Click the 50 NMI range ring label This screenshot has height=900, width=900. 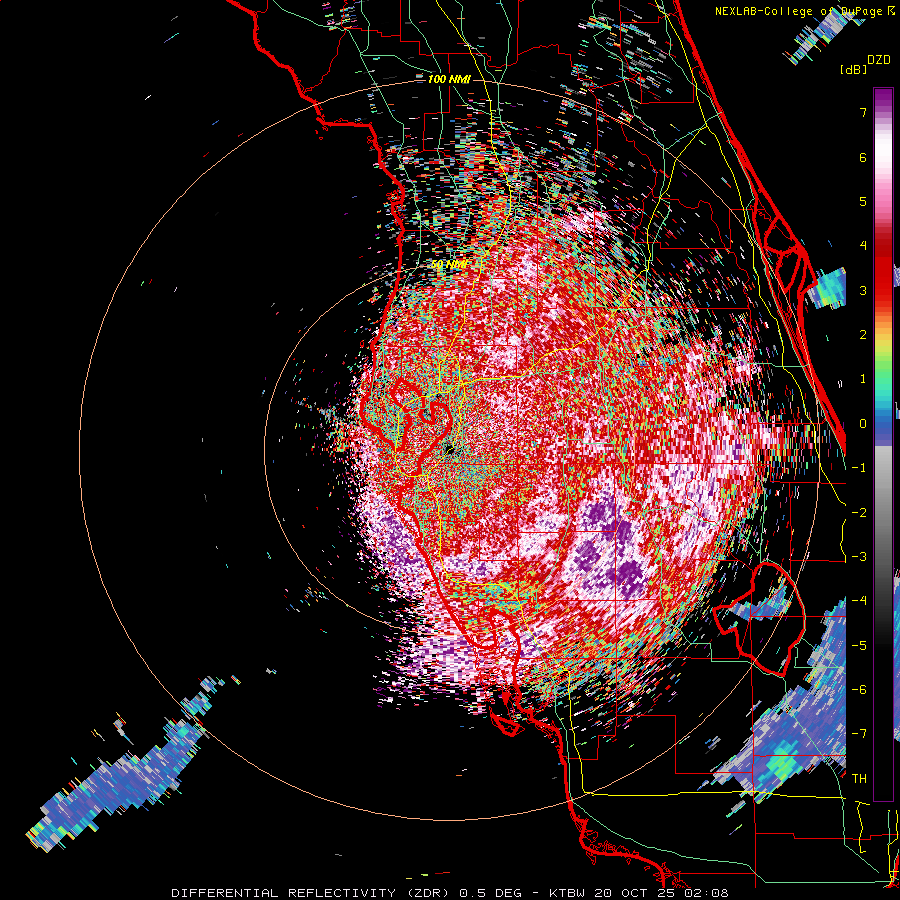(449, 265)
